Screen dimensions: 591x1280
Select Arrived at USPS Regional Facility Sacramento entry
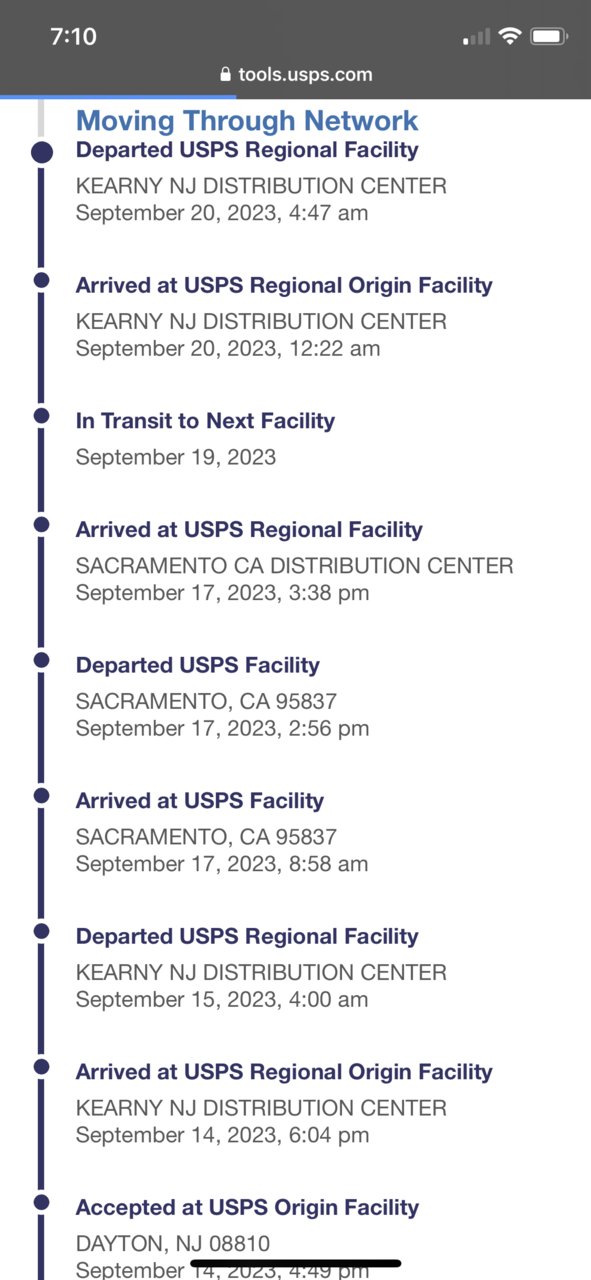point(294,561)
